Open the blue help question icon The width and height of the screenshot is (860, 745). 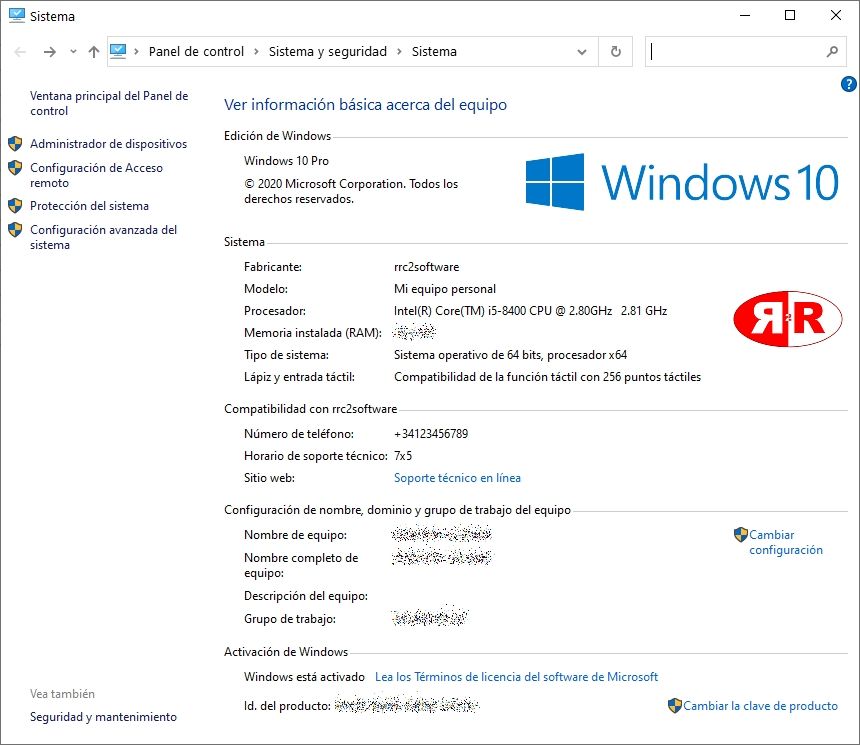(x=848, y=84)
